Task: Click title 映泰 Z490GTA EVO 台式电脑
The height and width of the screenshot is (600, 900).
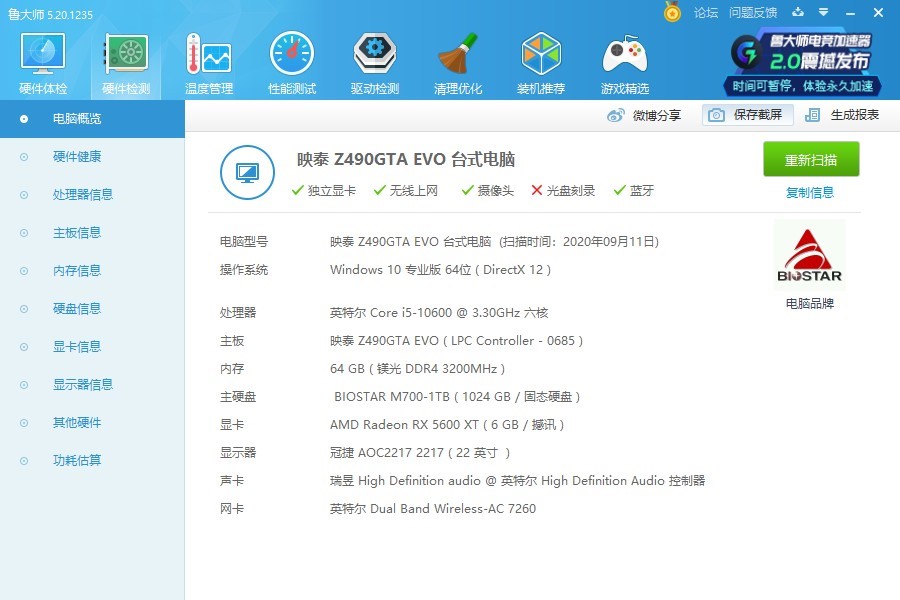Action: click(406, 159)
